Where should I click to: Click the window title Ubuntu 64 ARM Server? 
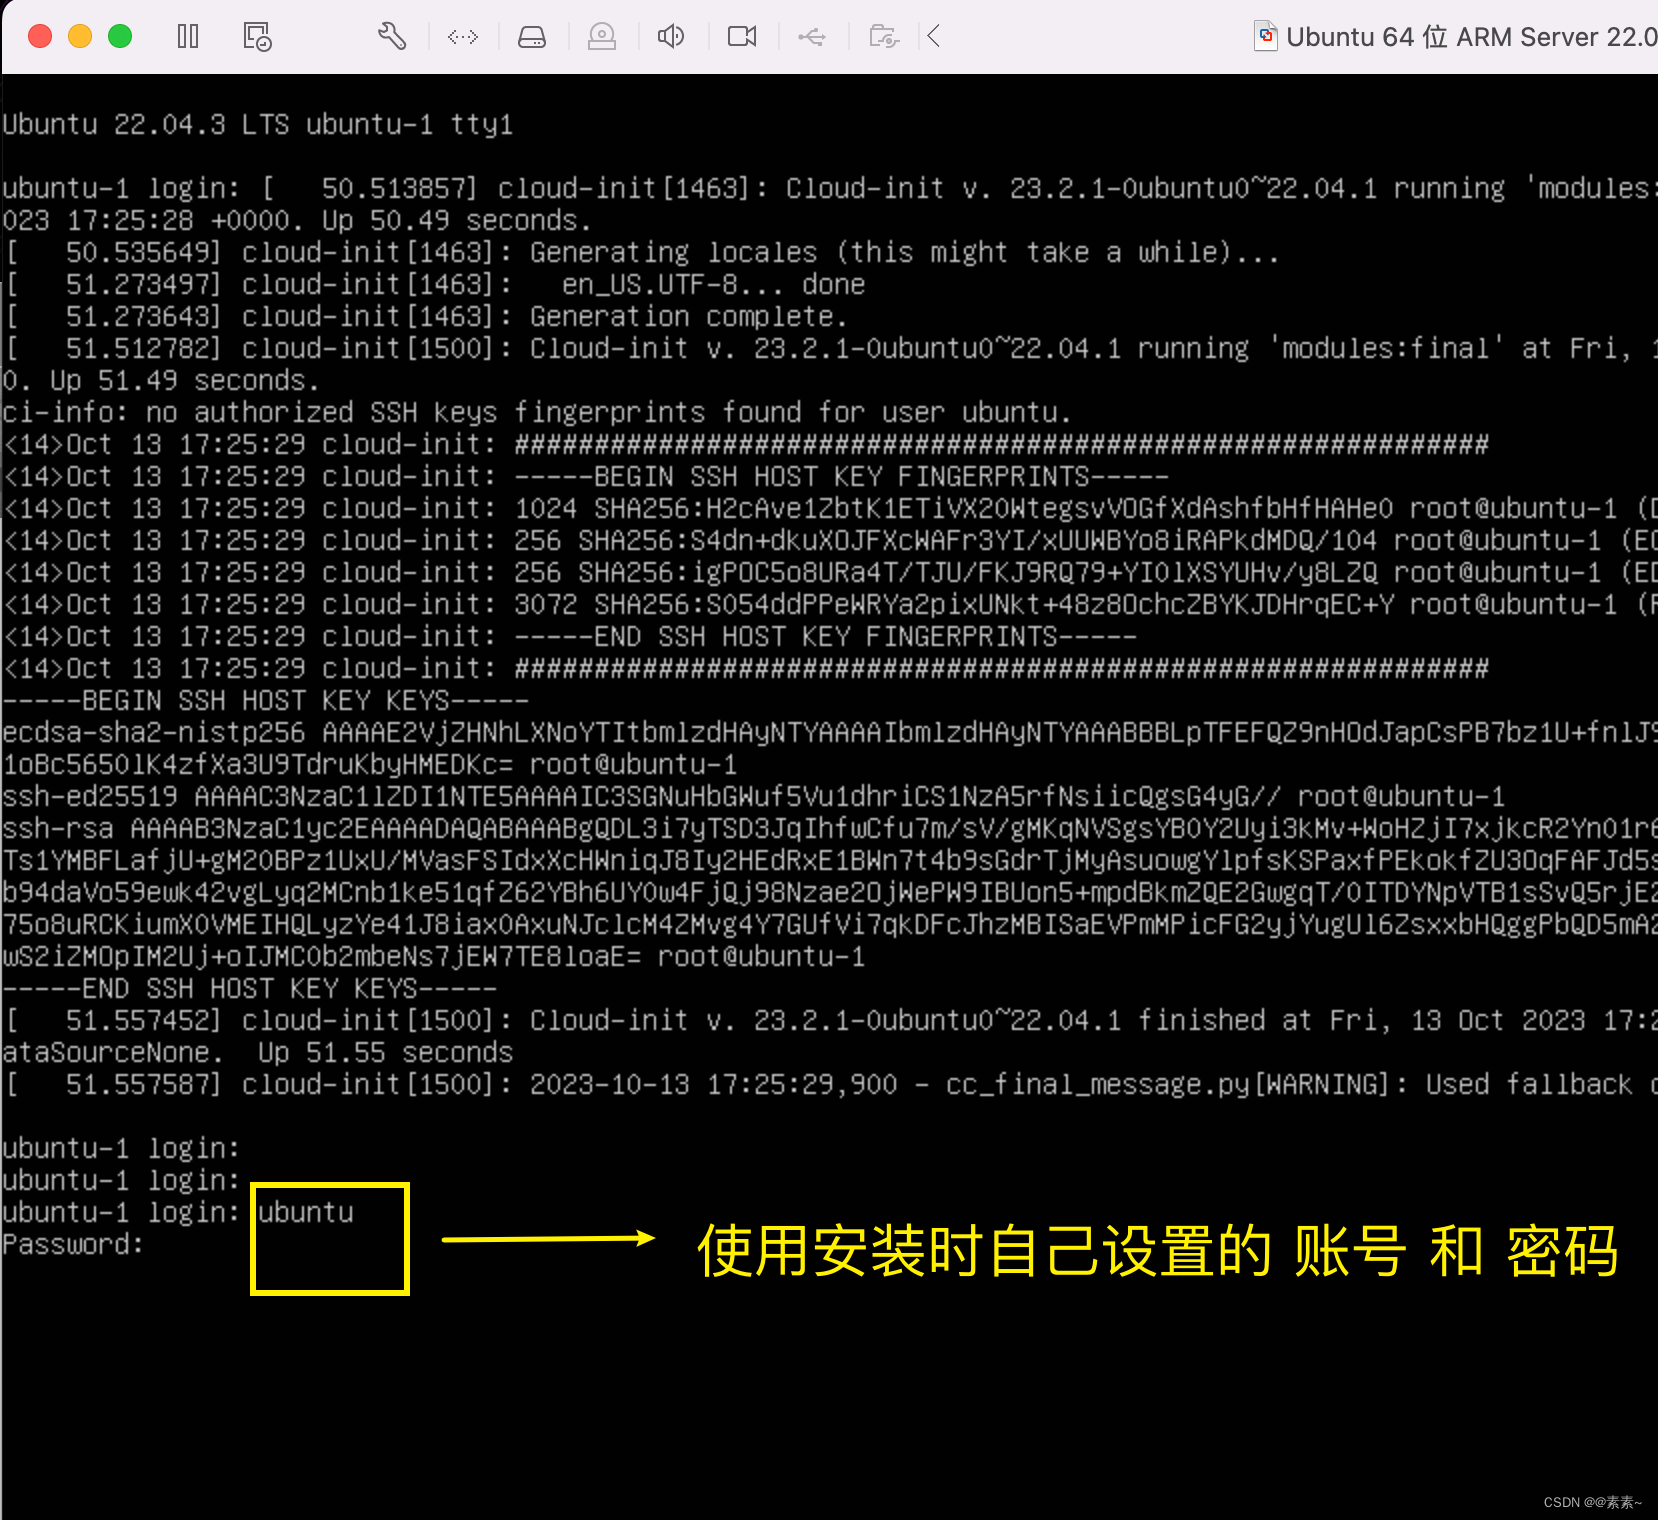[1471, 37]
